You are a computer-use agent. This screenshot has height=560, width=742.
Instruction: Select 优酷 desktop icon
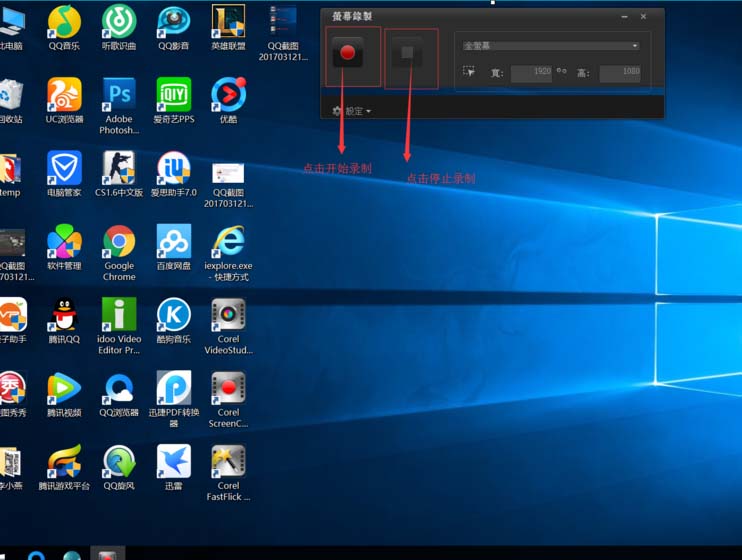[229, 101]
